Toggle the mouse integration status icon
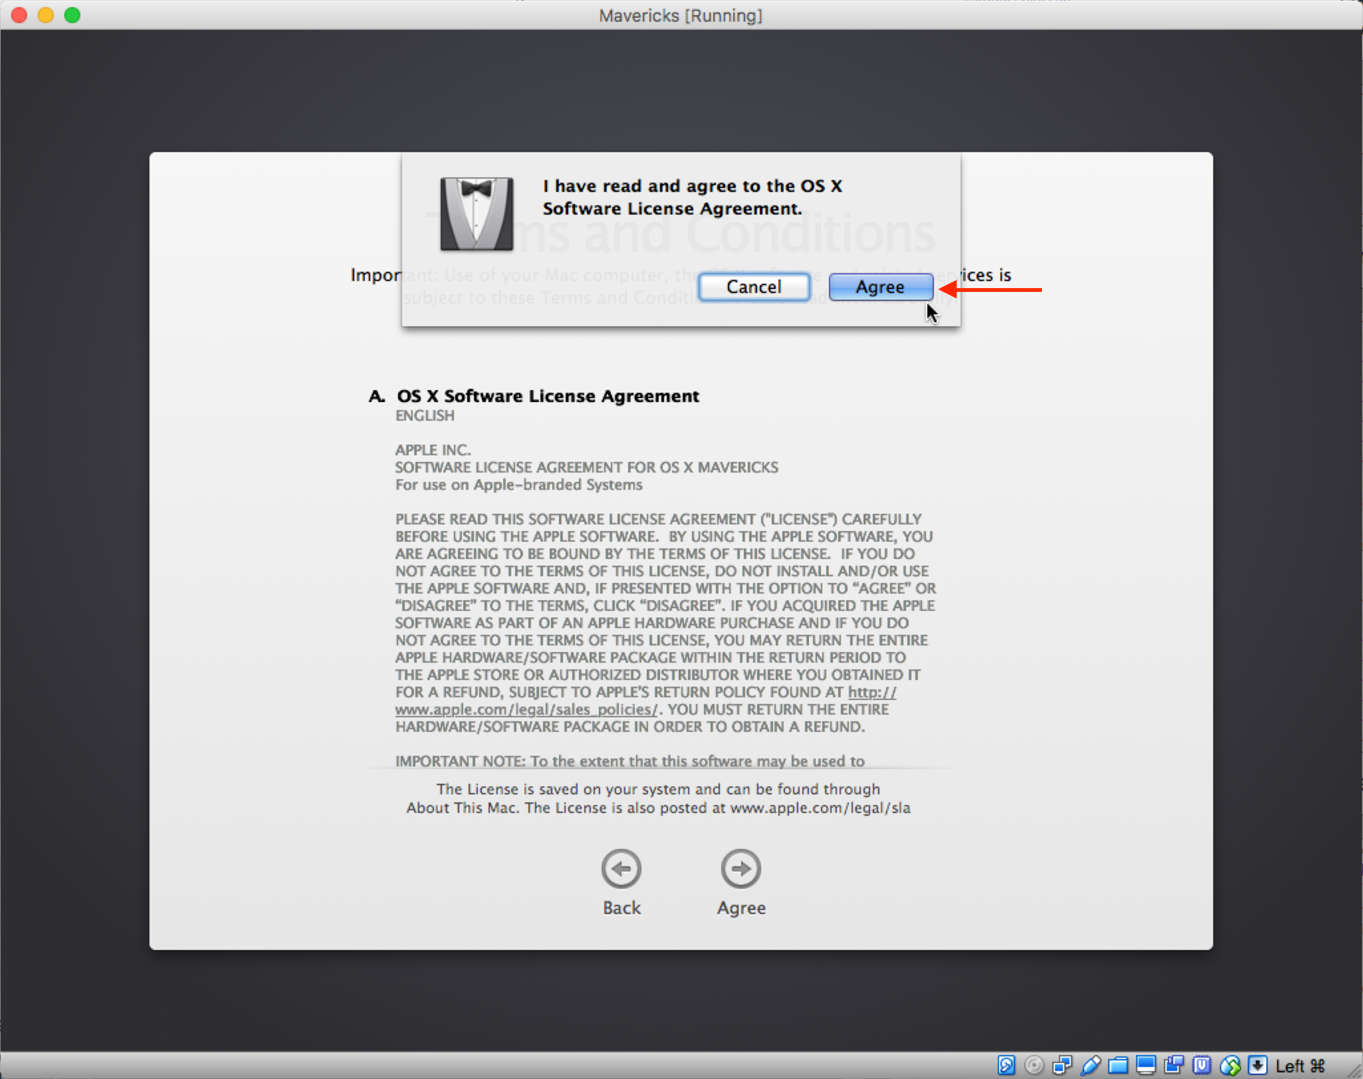This screenshot has width=1363, height=1079. click(x=1230, y=1066)
